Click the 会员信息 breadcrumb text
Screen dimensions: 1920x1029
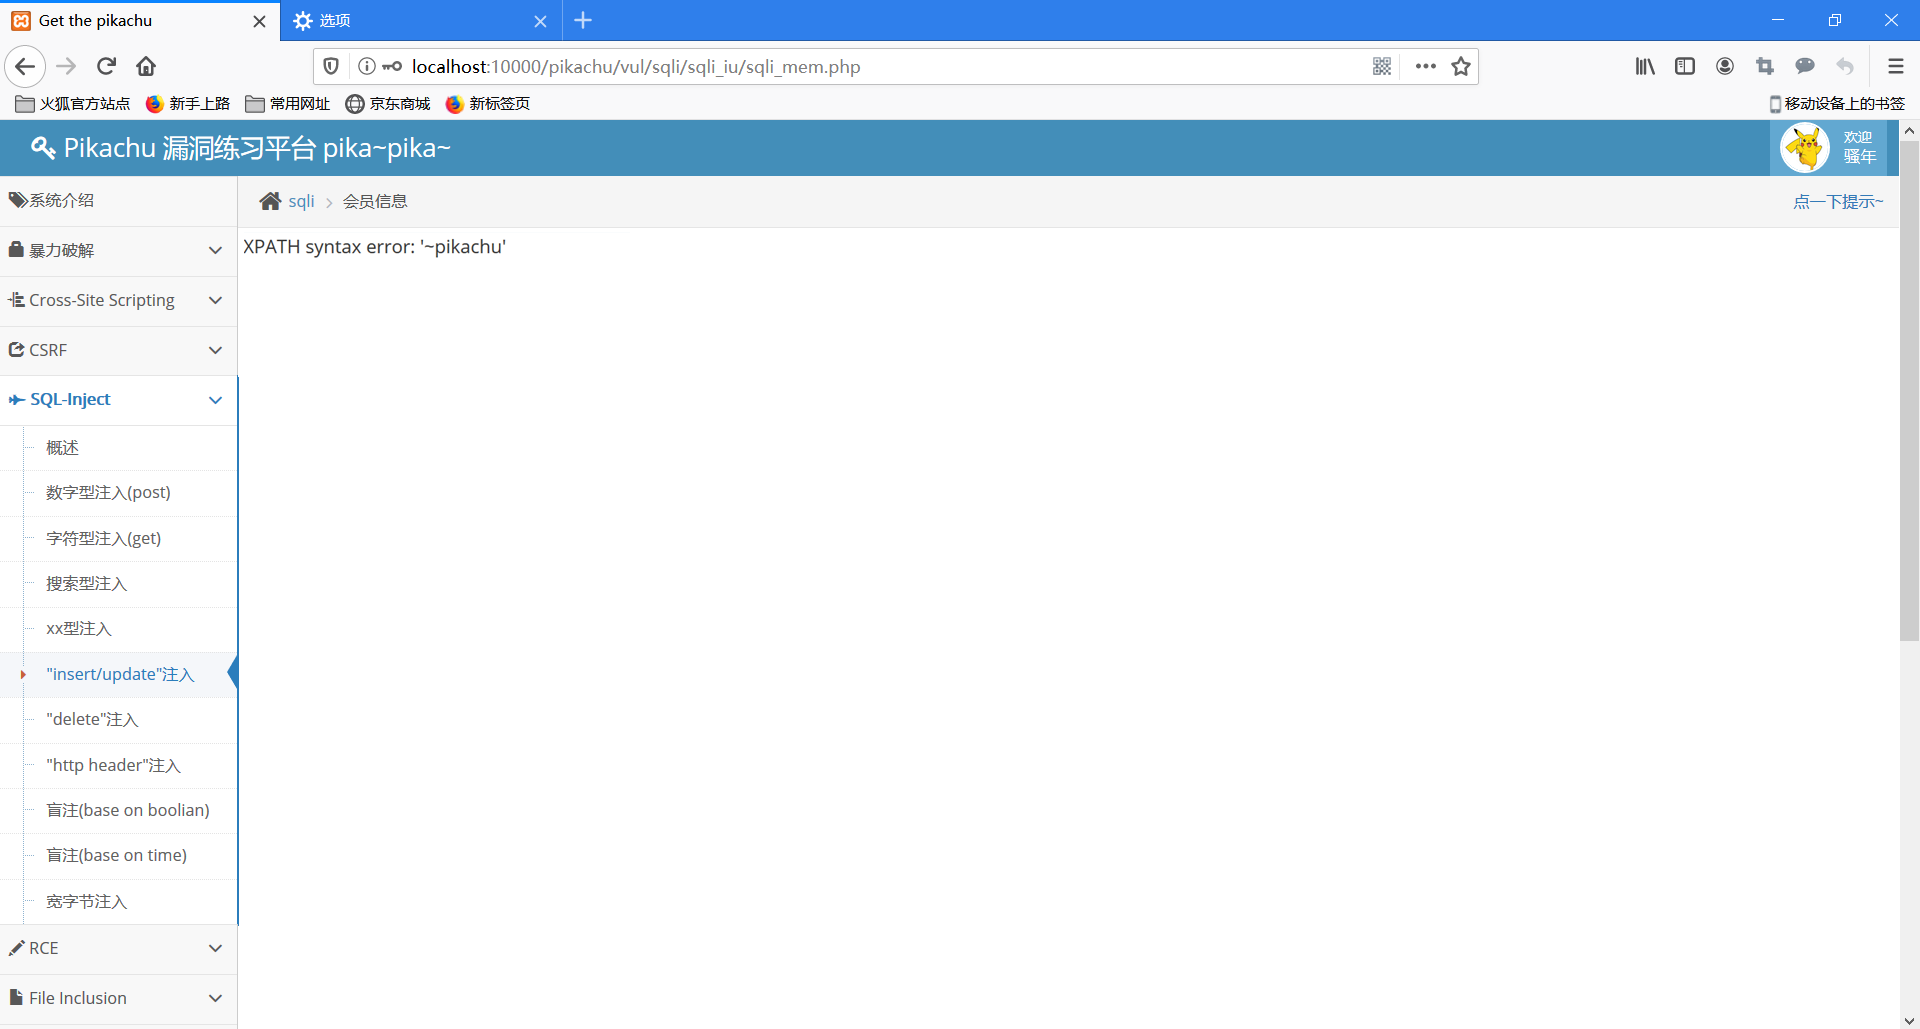(x=375, y=201)
